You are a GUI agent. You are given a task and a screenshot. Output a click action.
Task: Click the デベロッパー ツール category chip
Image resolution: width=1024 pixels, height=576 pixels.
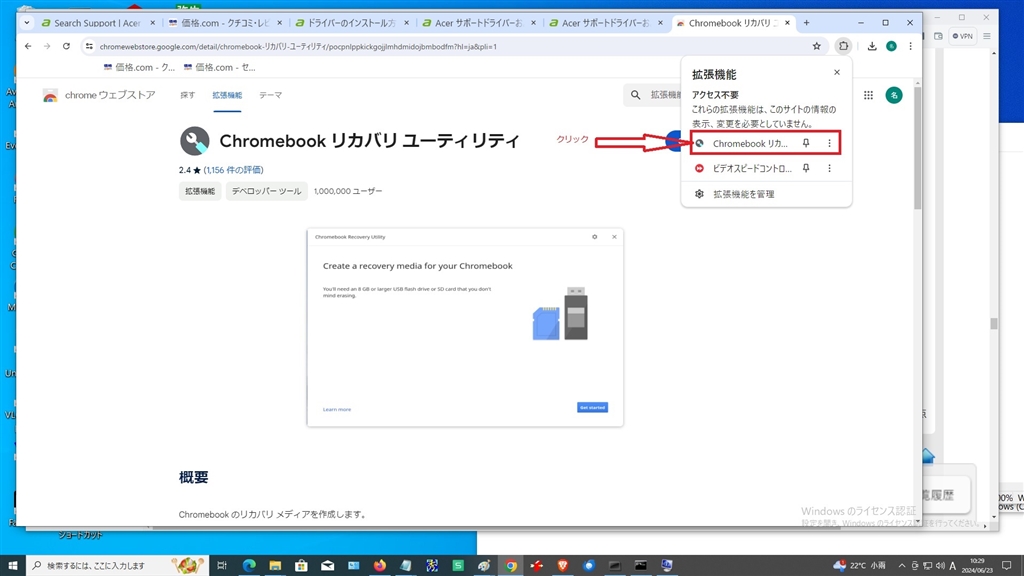point(266,191)
